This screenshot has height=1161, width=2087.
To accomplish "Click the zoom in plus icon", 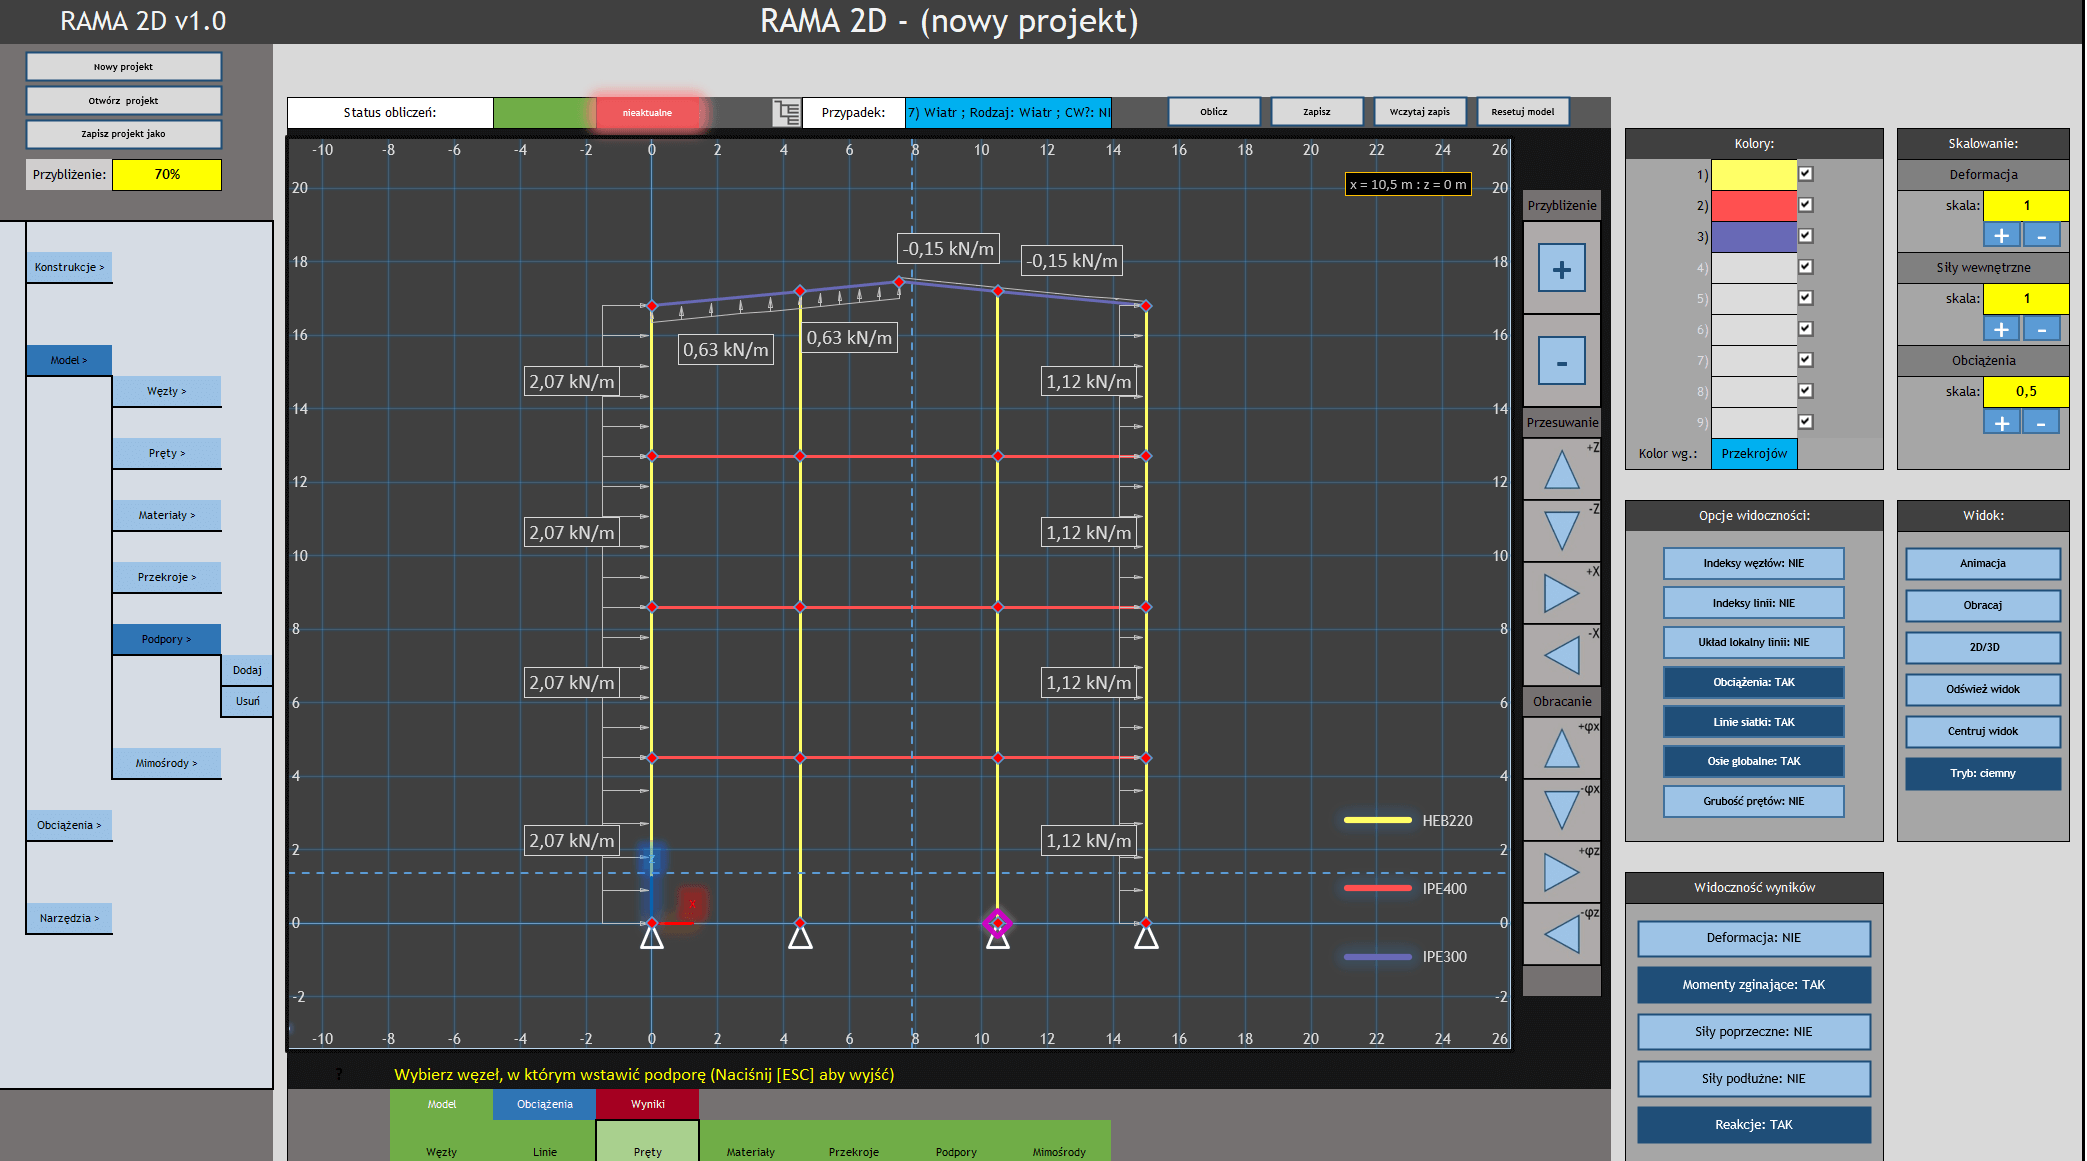I will point(1561,269).
